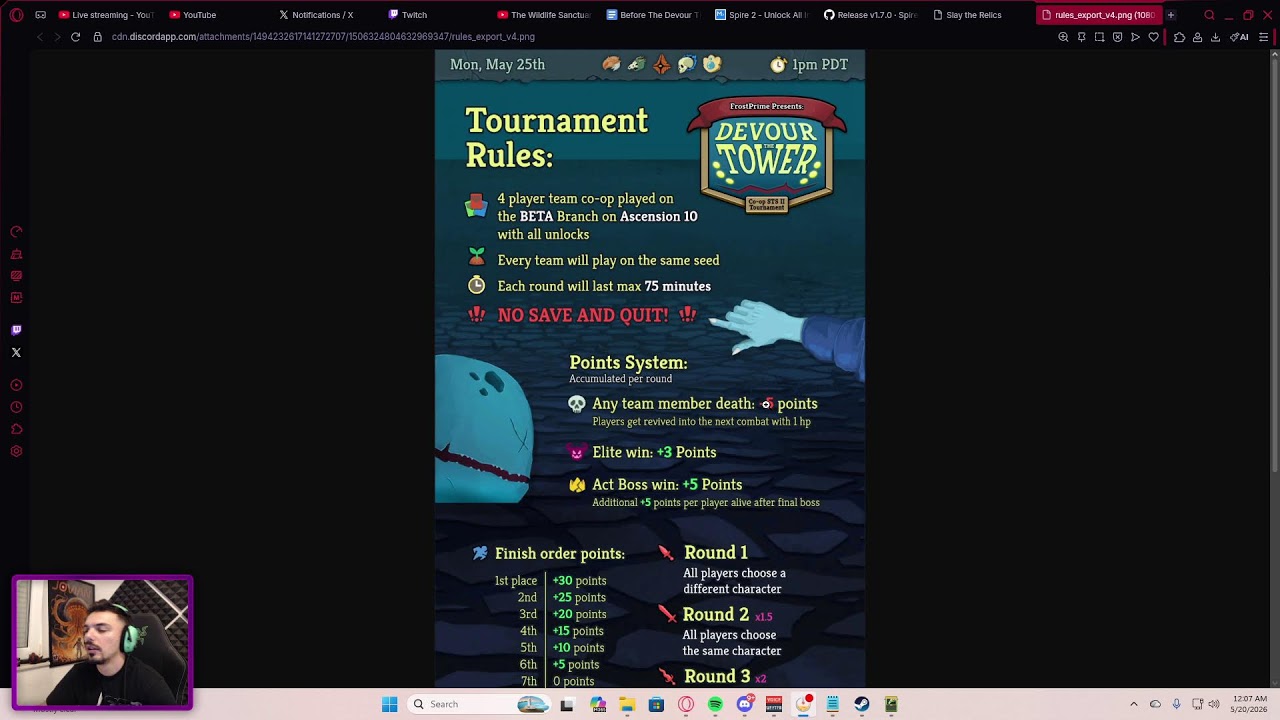The height and width of the screenshot is (720, 1280).
Task: Click the '1st place' row label
Action: [515, 580]
